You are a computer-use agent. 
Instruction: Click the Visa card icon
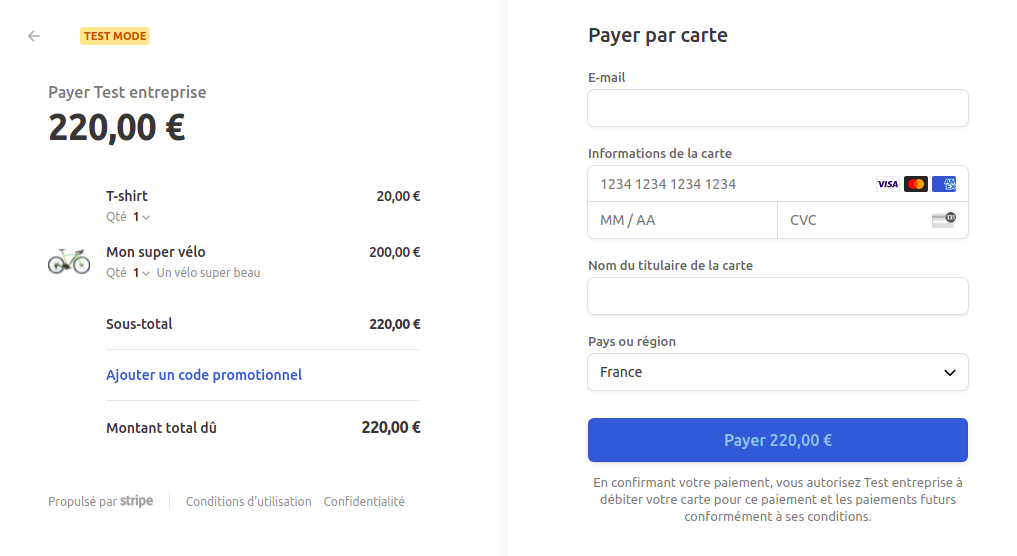point(887,184)
